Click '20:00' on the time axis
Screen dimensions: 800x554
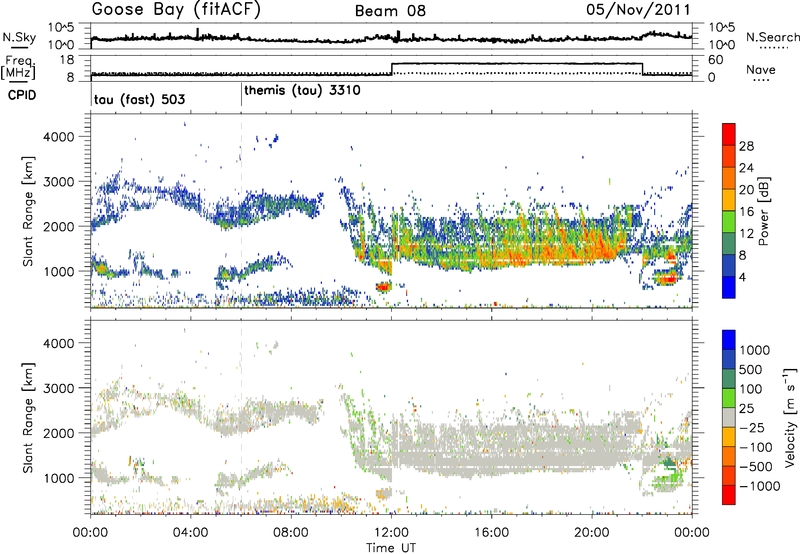click(592, 533)
